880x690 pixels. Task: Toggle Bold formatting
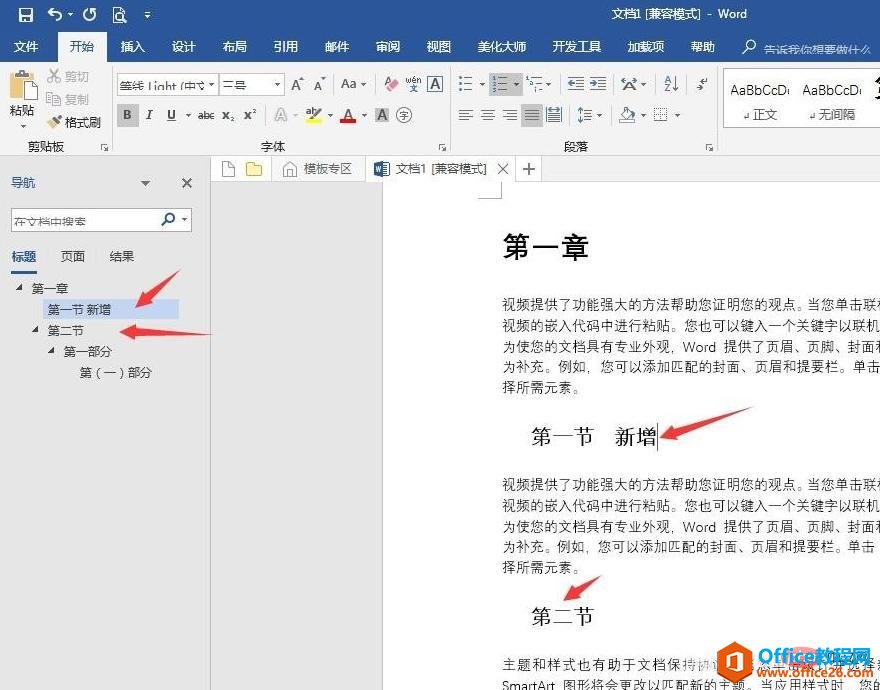coord(127,115)
